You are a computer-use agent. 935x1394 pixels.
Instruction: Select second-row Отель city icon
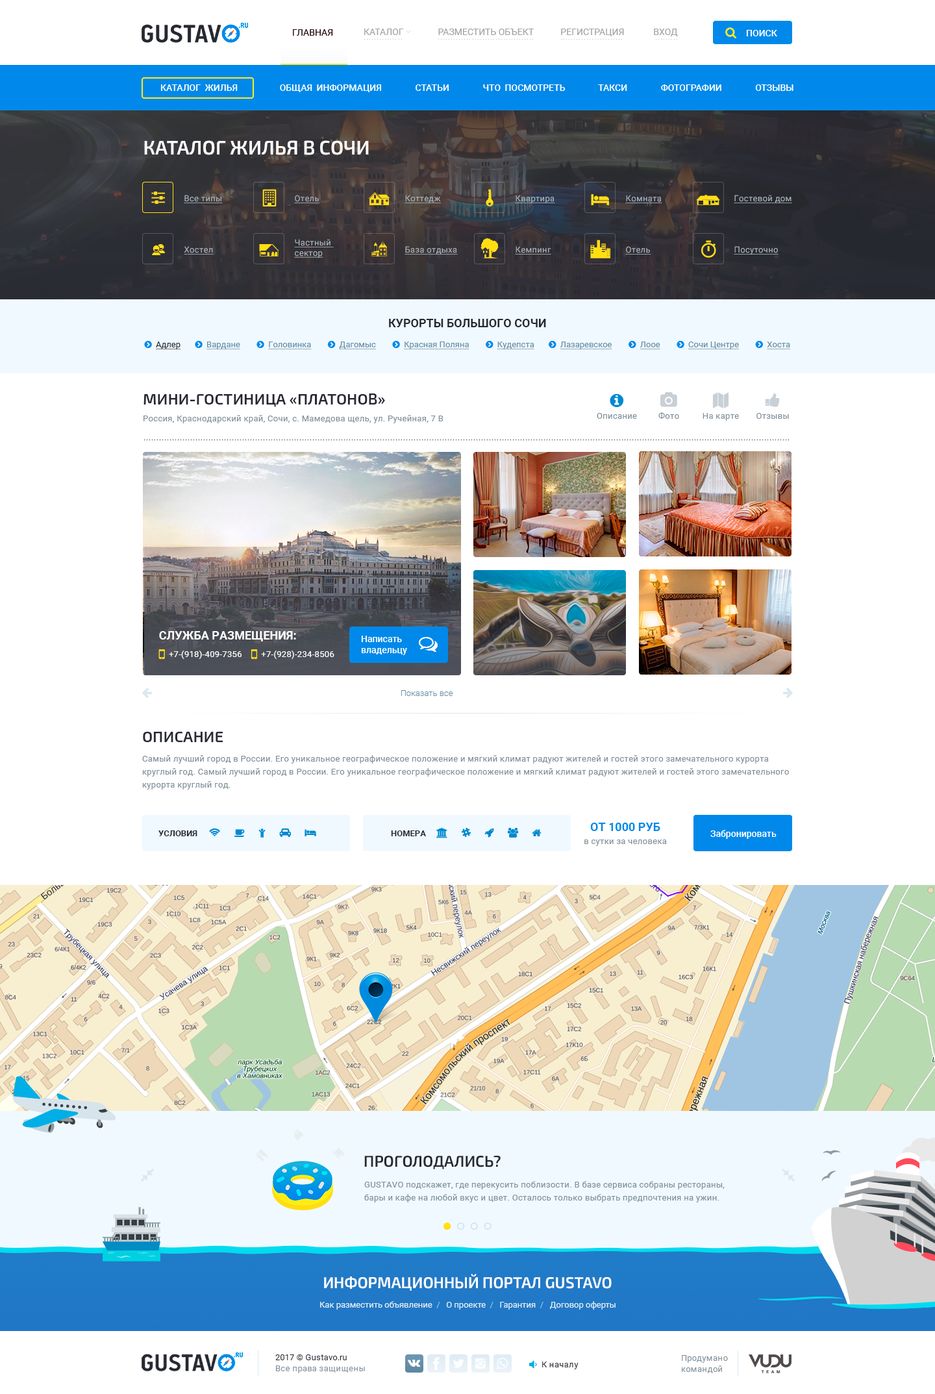[600, 249]
